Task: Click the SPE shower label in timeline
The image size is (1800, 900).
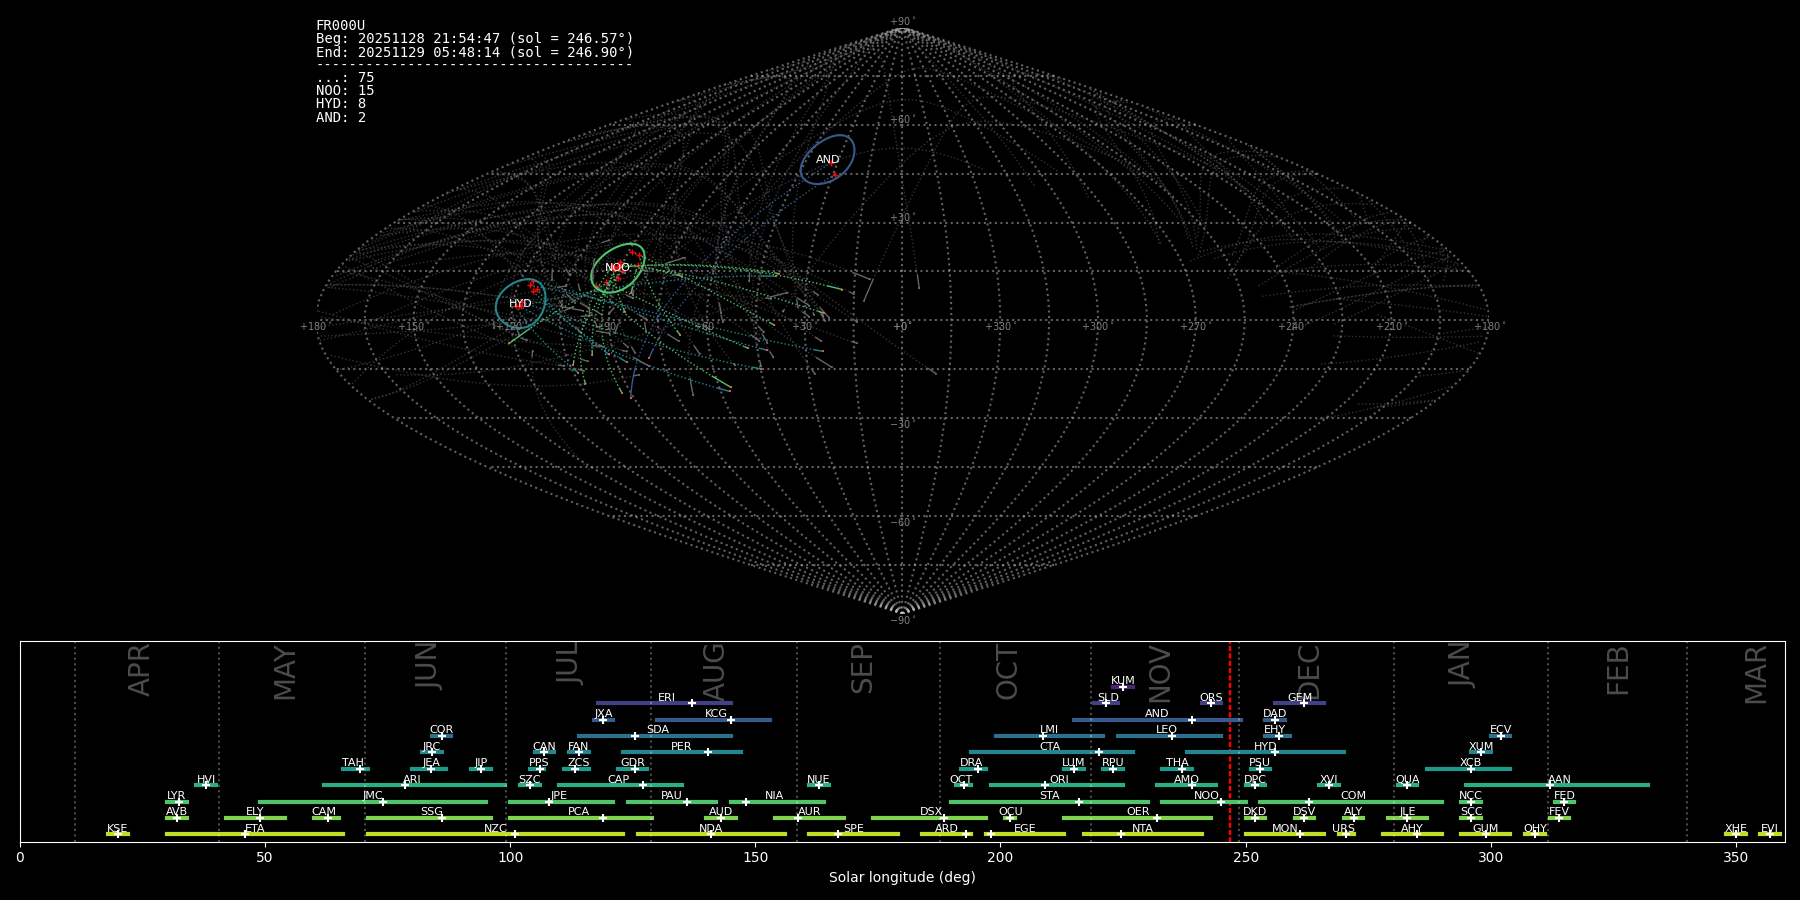Action: pos(853,829)
